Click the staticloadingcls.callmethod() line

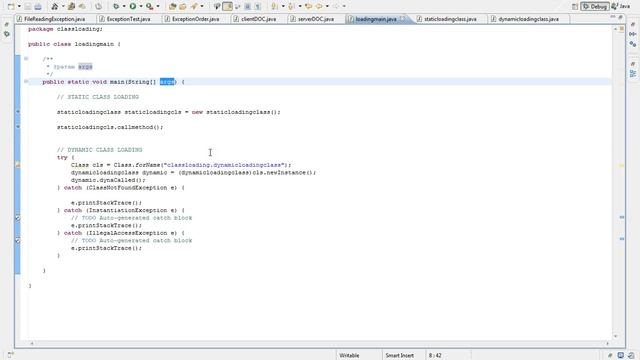[x=110, y=127]
